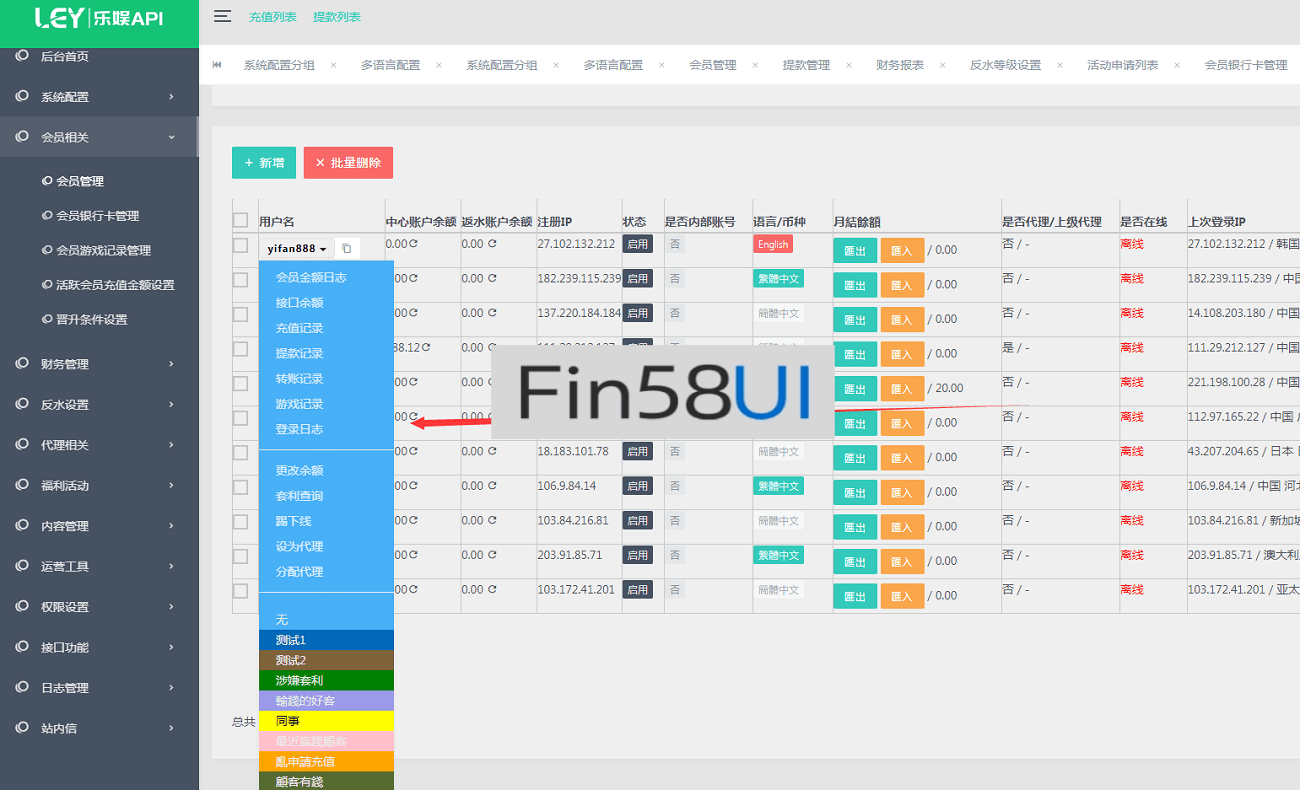Toggle the hamburger sidebar menu icon
The image size is (1300, 790).
pos(222,16)
